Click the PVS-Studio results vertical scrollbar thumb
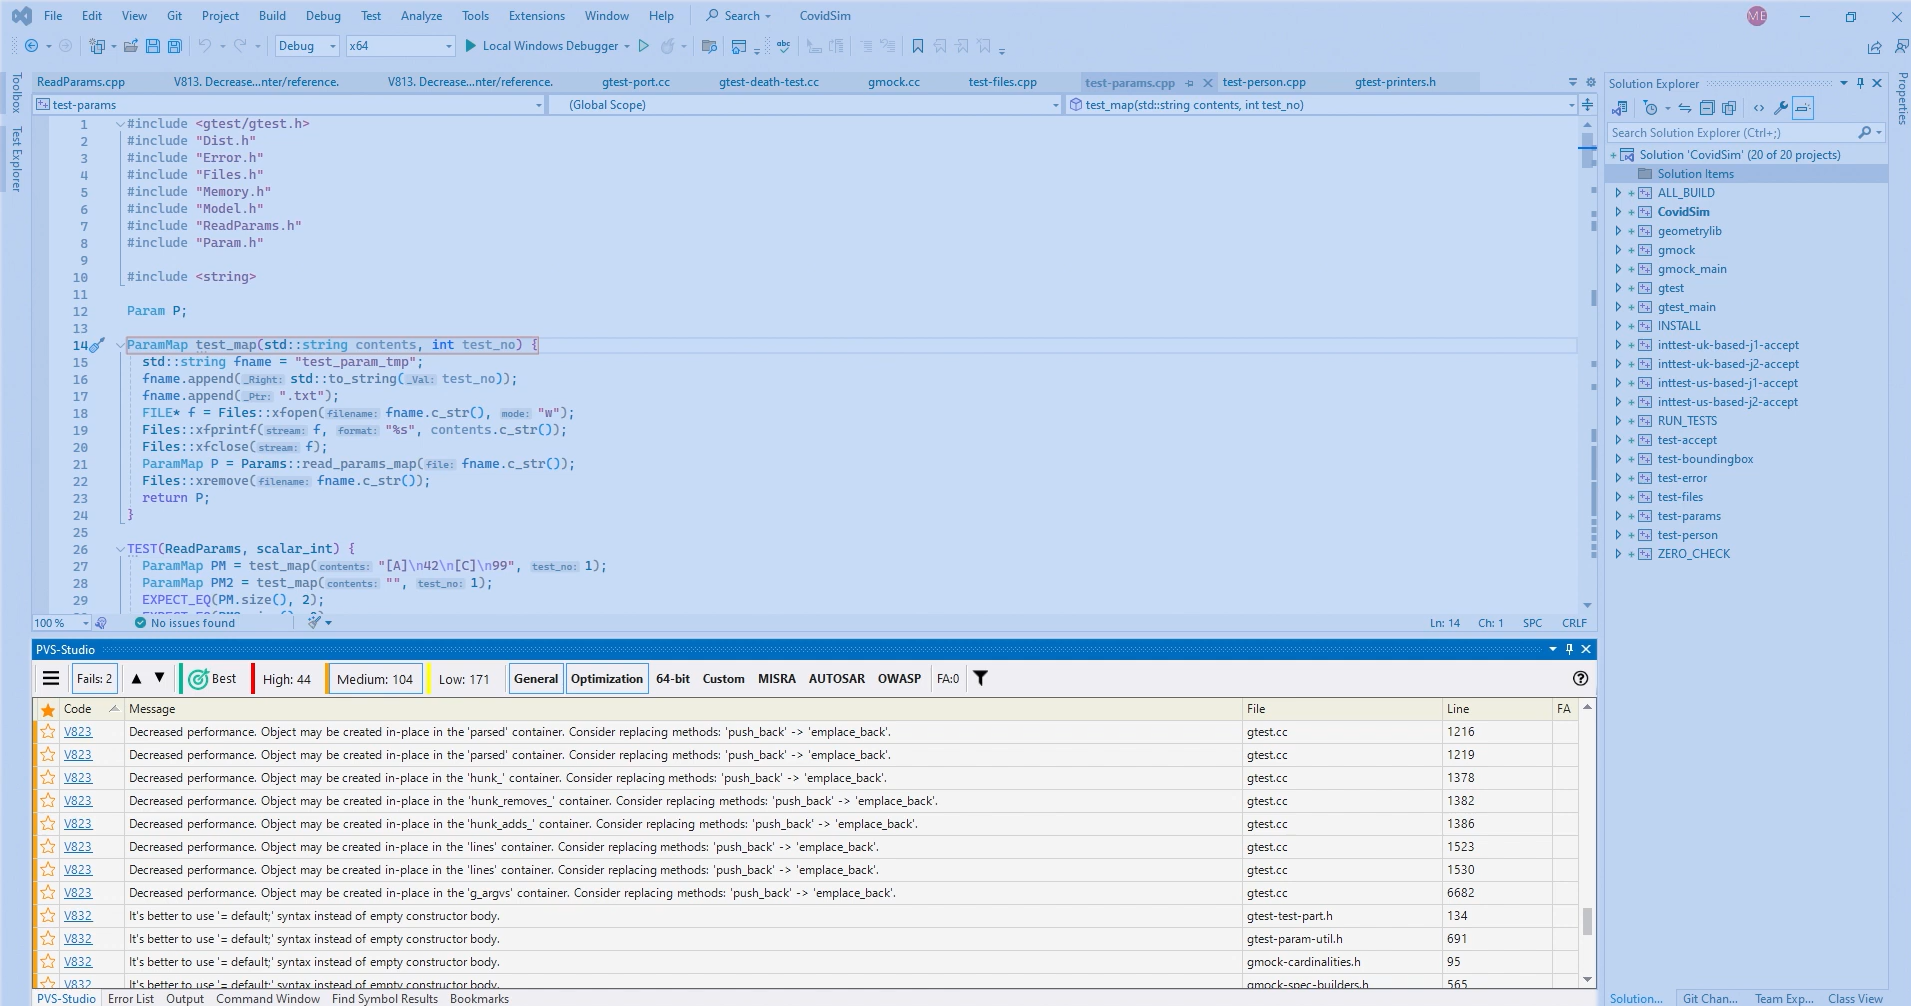 [x=1587, y=920]
